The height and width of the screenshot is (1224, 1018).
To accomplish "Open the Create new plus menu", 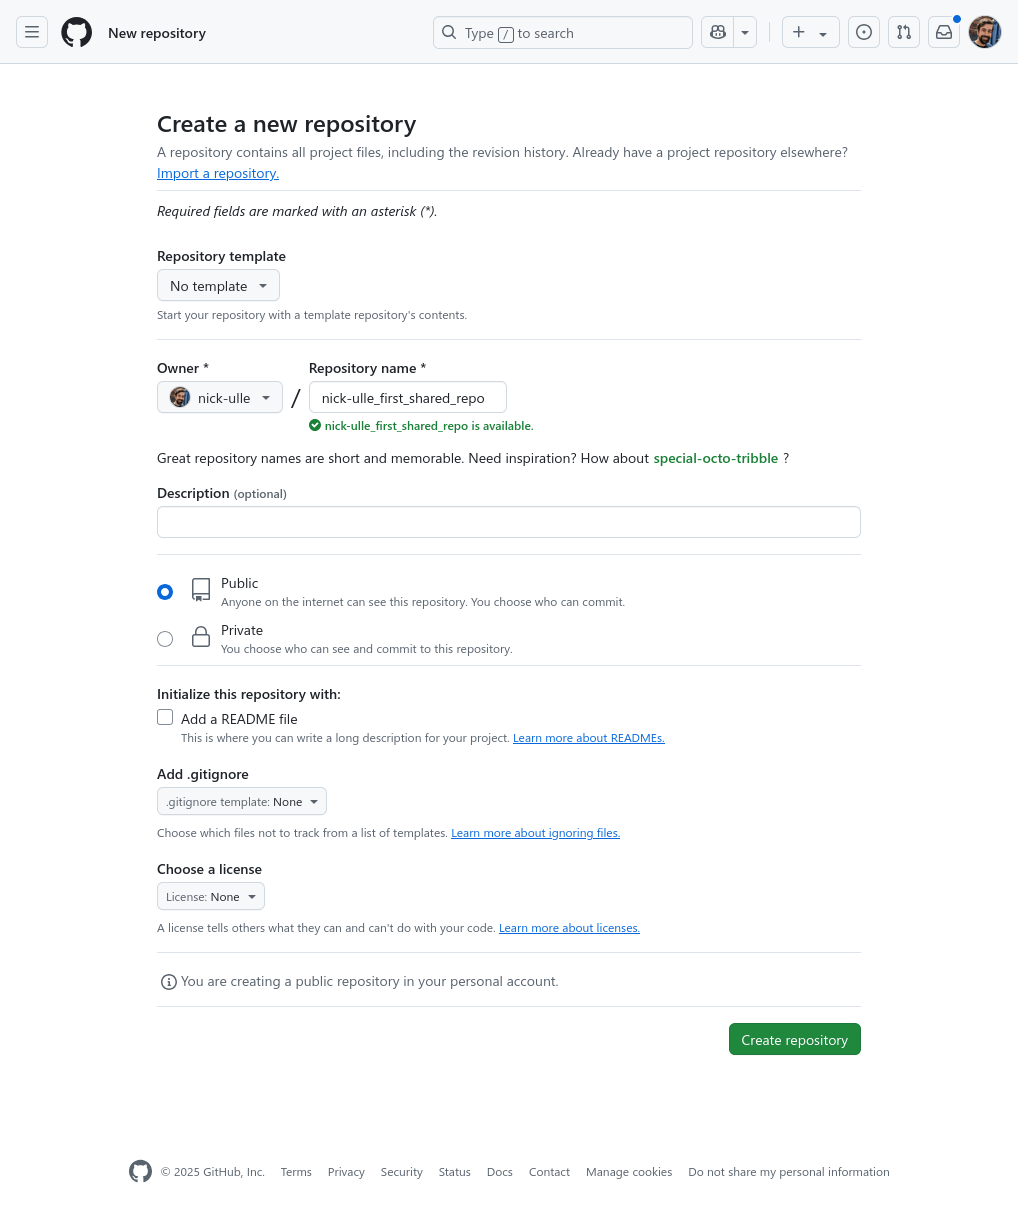I will point(810,33).
